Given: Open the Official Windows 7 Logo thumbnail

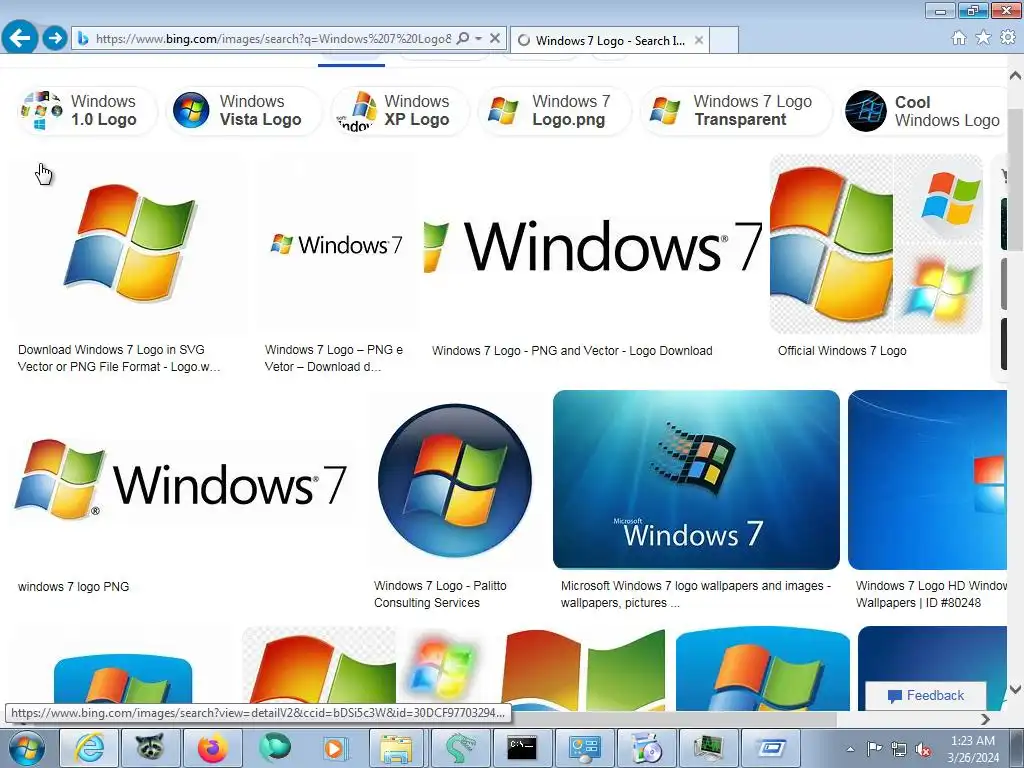Looking at the screenshot, I should [876, 244].
